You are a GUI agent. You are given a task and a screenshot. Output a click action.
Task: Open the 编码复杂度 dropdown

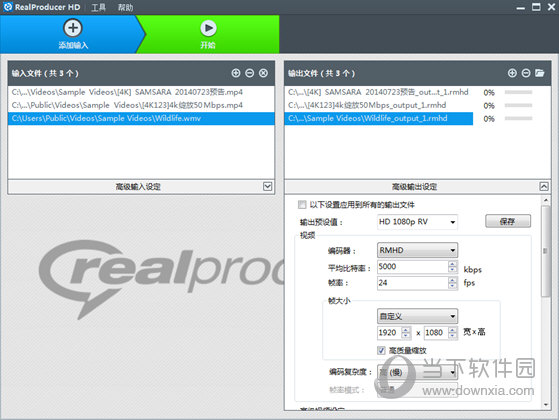click(417, 373)
